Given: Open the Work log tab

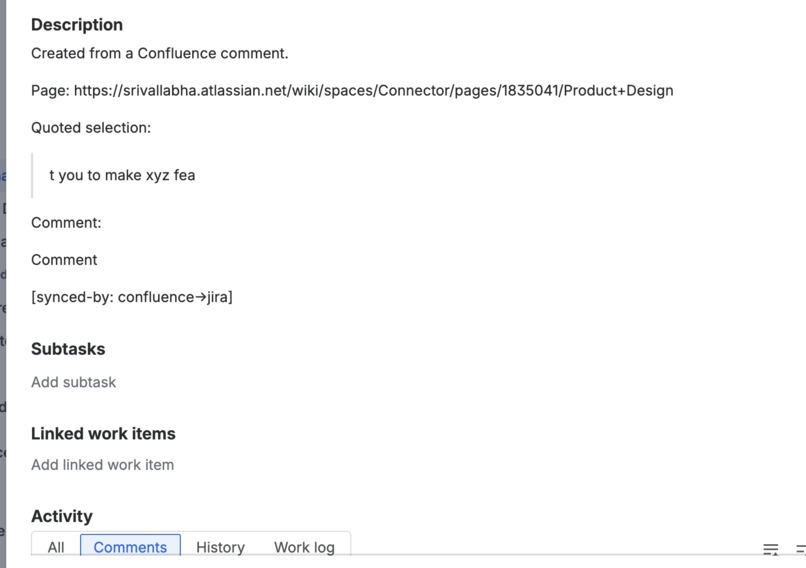Looking at the screenshot, I should (x=304, y=547).
